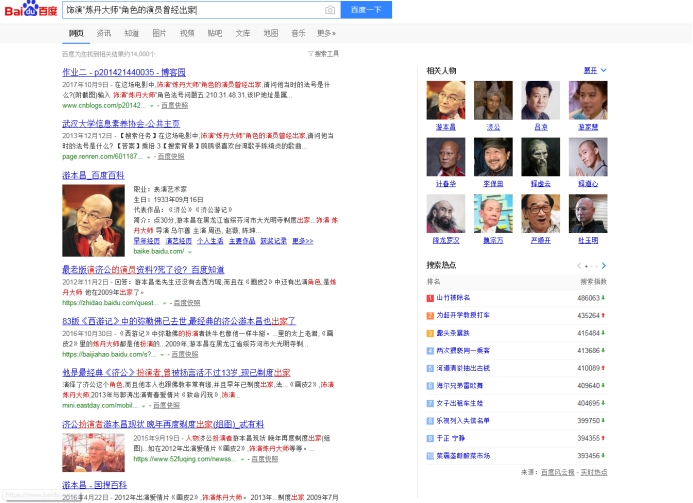Open 魏宗万 portrait in 相关人物
This screenshot has width=693, height=503.
(x=493, y=213)
